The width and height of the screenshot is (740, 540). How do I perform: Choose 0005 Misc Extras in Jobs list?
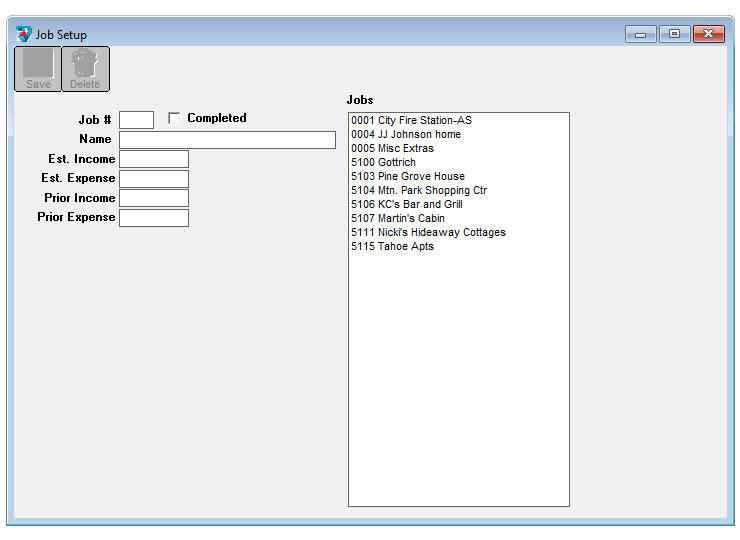[x=392, y=148]
